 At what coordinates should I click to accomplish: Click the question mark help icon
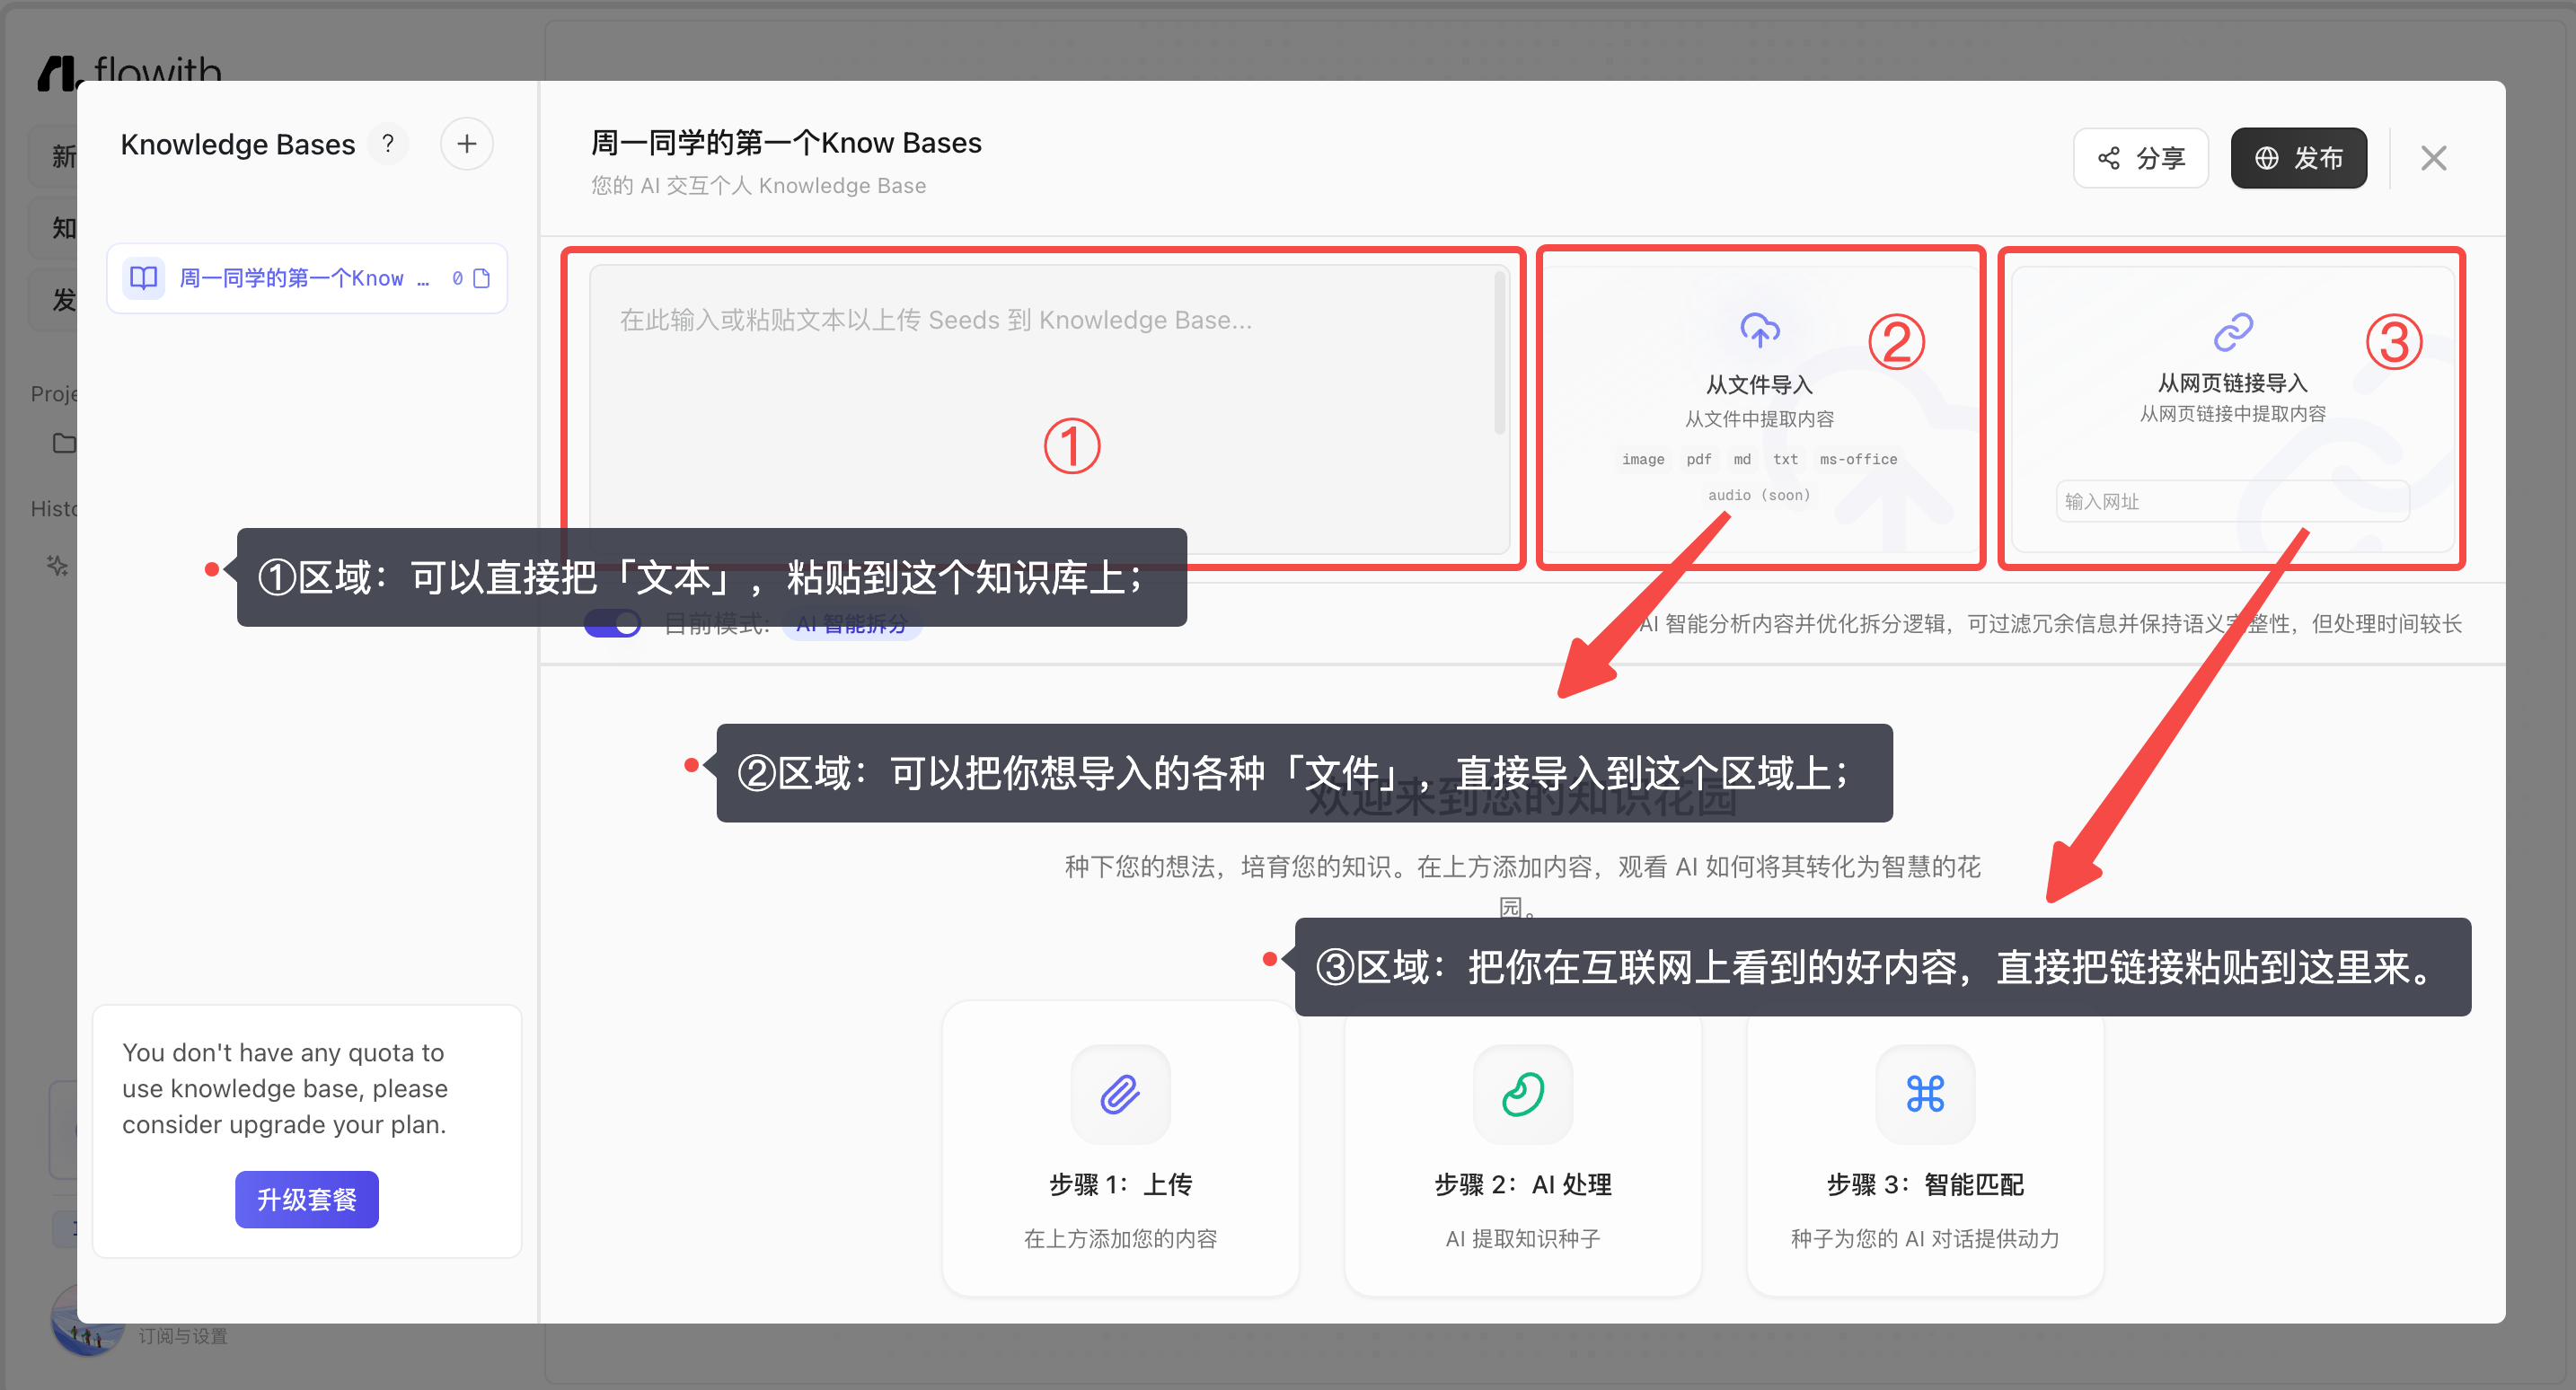pyautogui.click(x=388, y=144)
